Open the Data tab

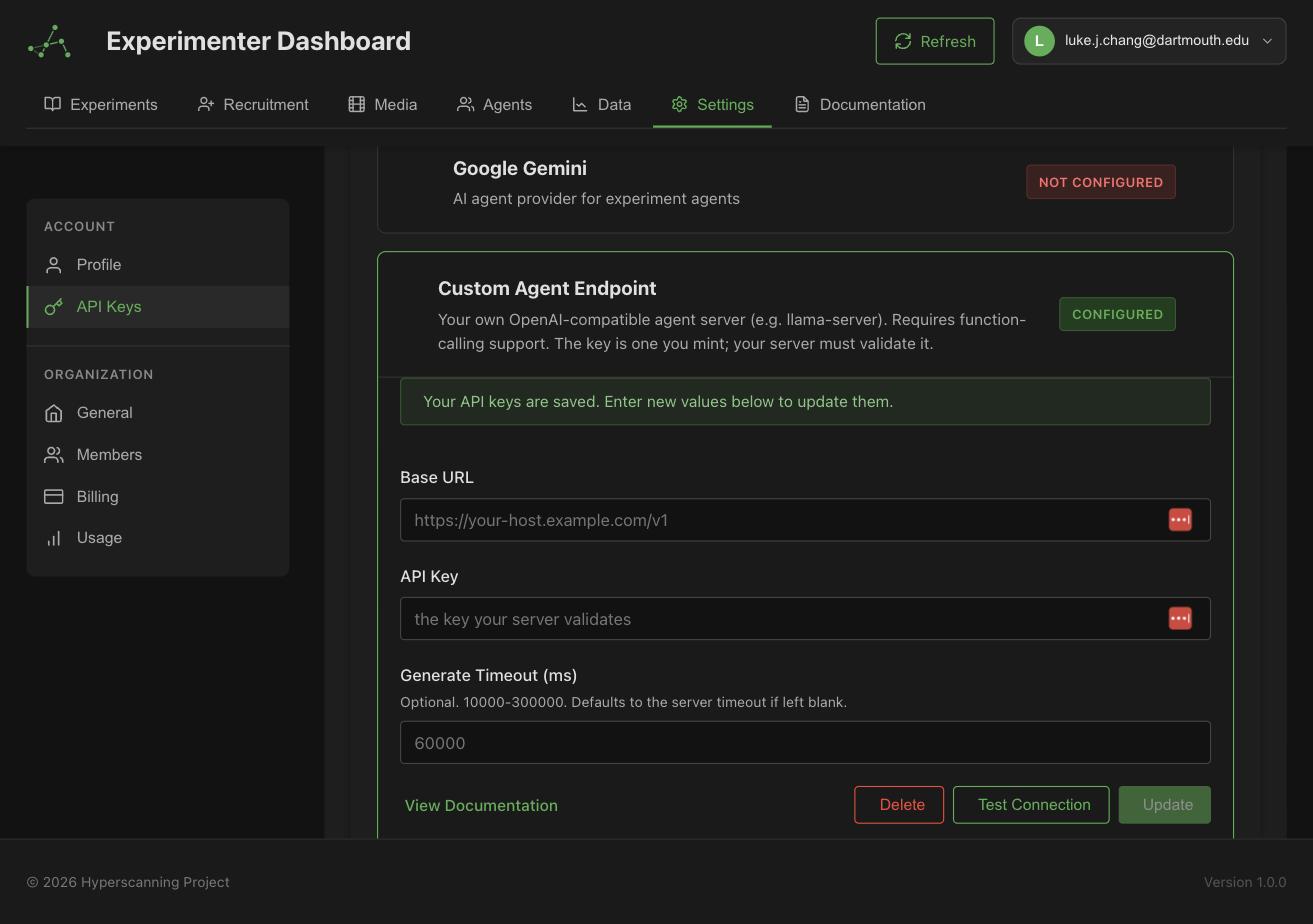(x=601, y=104)
